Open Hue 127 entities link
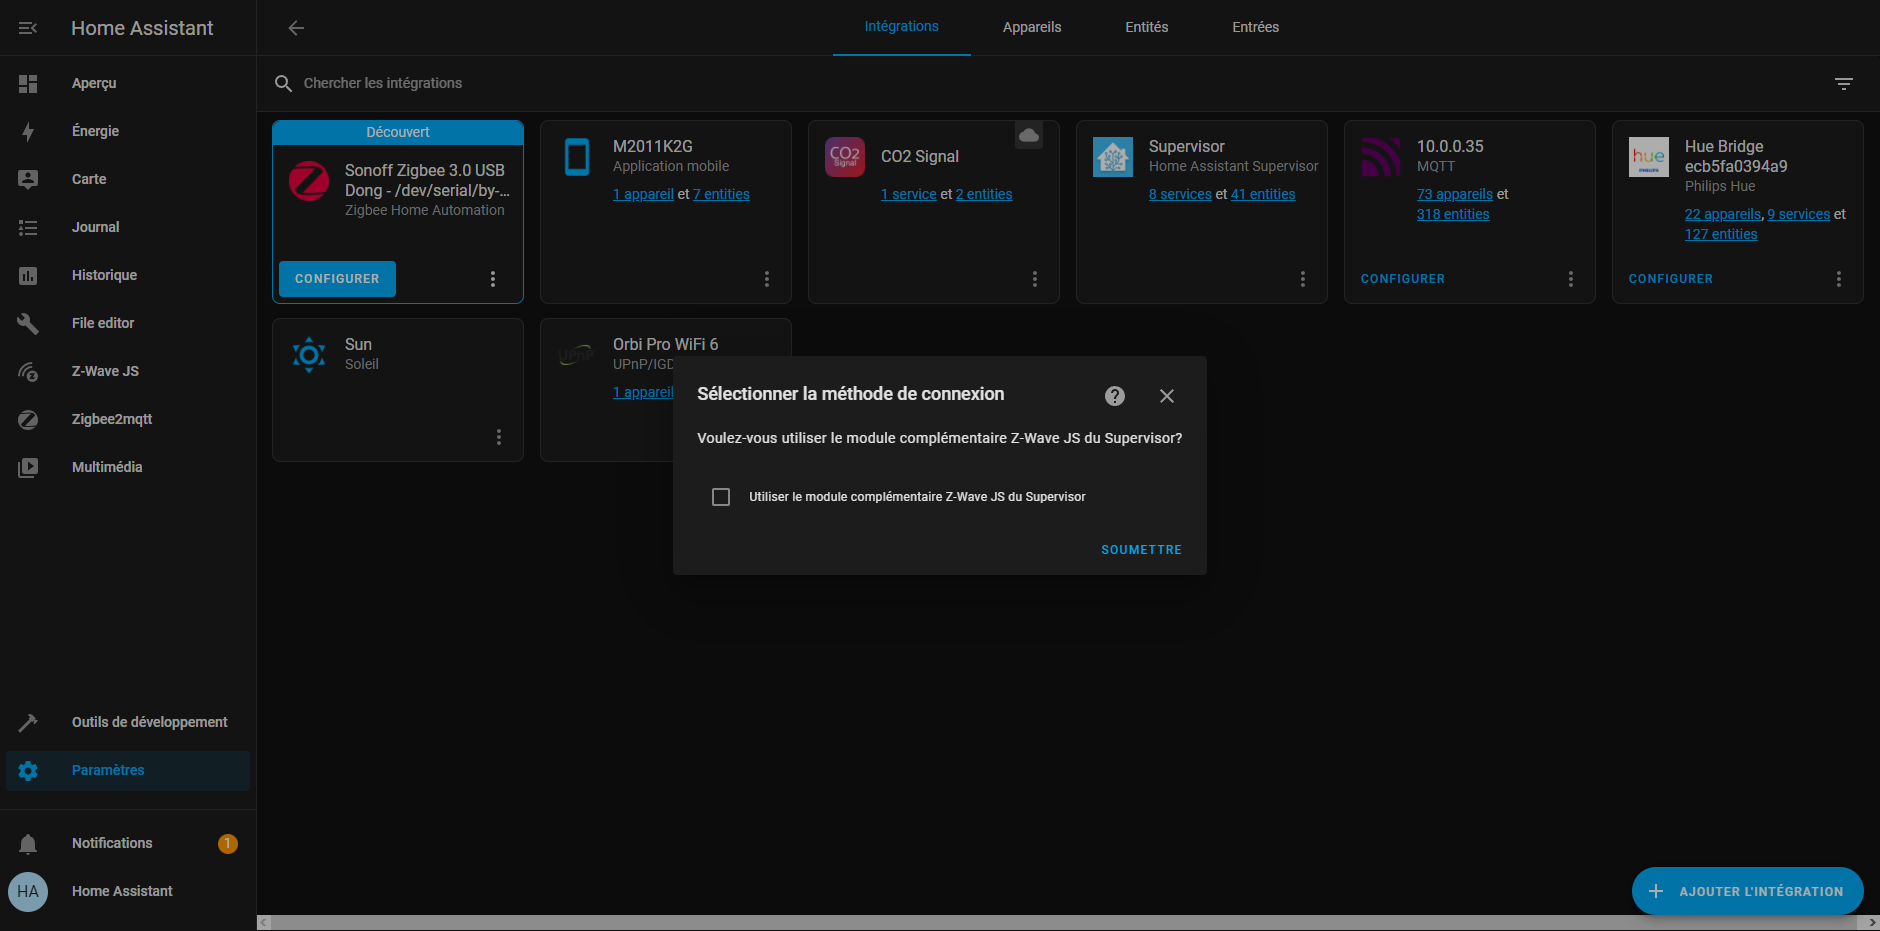The height and width of the screenshot is (931, 1880). (x=1721, y=234)
